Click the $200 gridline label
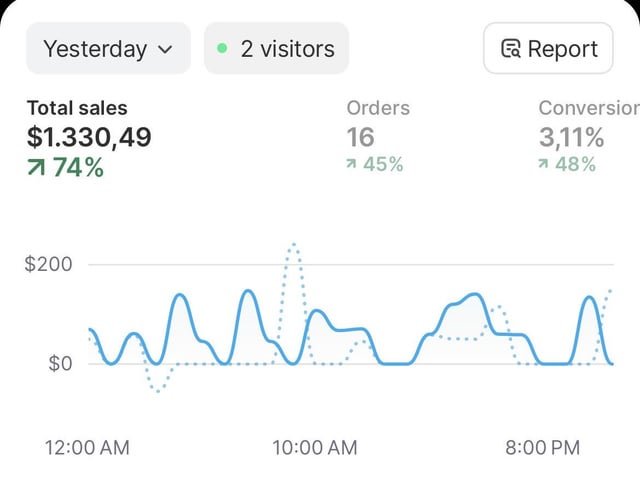 click(x=48, y=265)
